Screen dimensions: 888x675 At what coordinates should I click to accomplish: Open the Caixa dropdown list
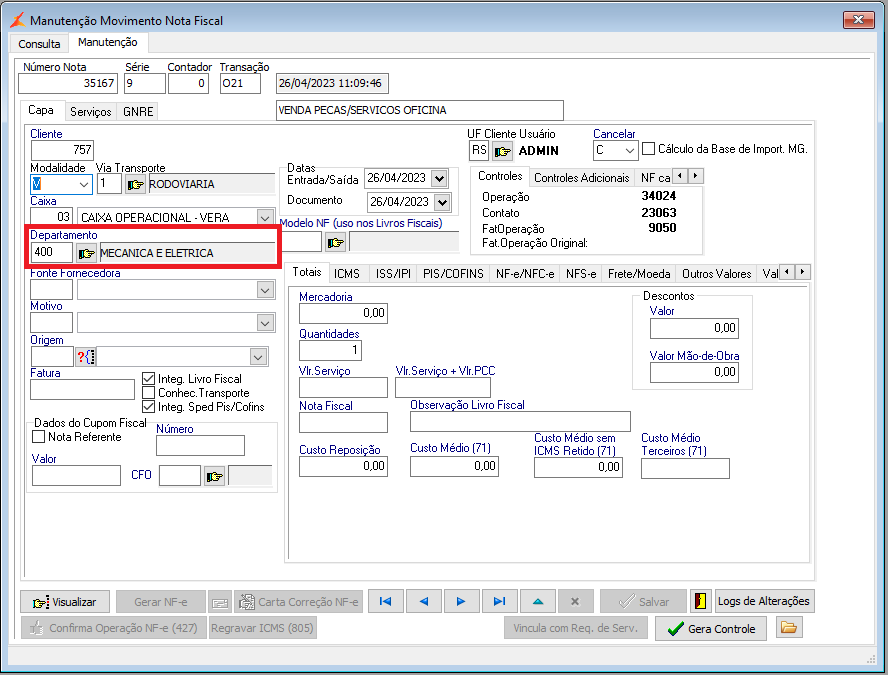tap(265, 217)
